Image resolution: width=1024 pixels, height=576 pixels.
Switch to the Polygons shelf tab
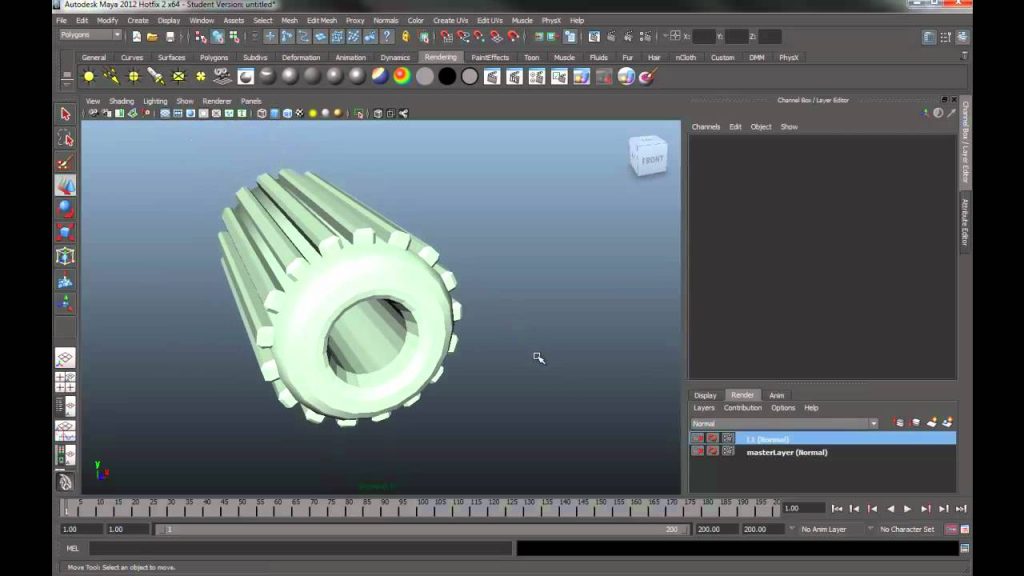[214, 57]
